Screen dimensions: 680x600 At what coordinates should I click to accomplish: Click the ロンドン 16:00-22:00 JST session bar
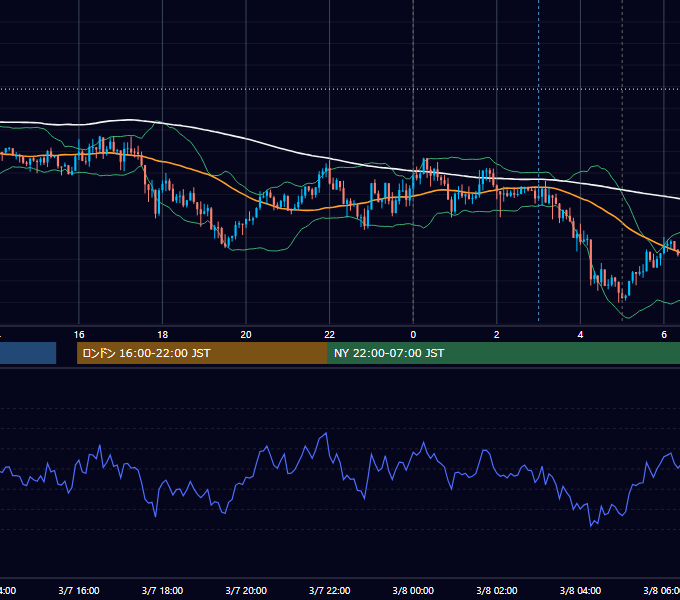(202, 353)
